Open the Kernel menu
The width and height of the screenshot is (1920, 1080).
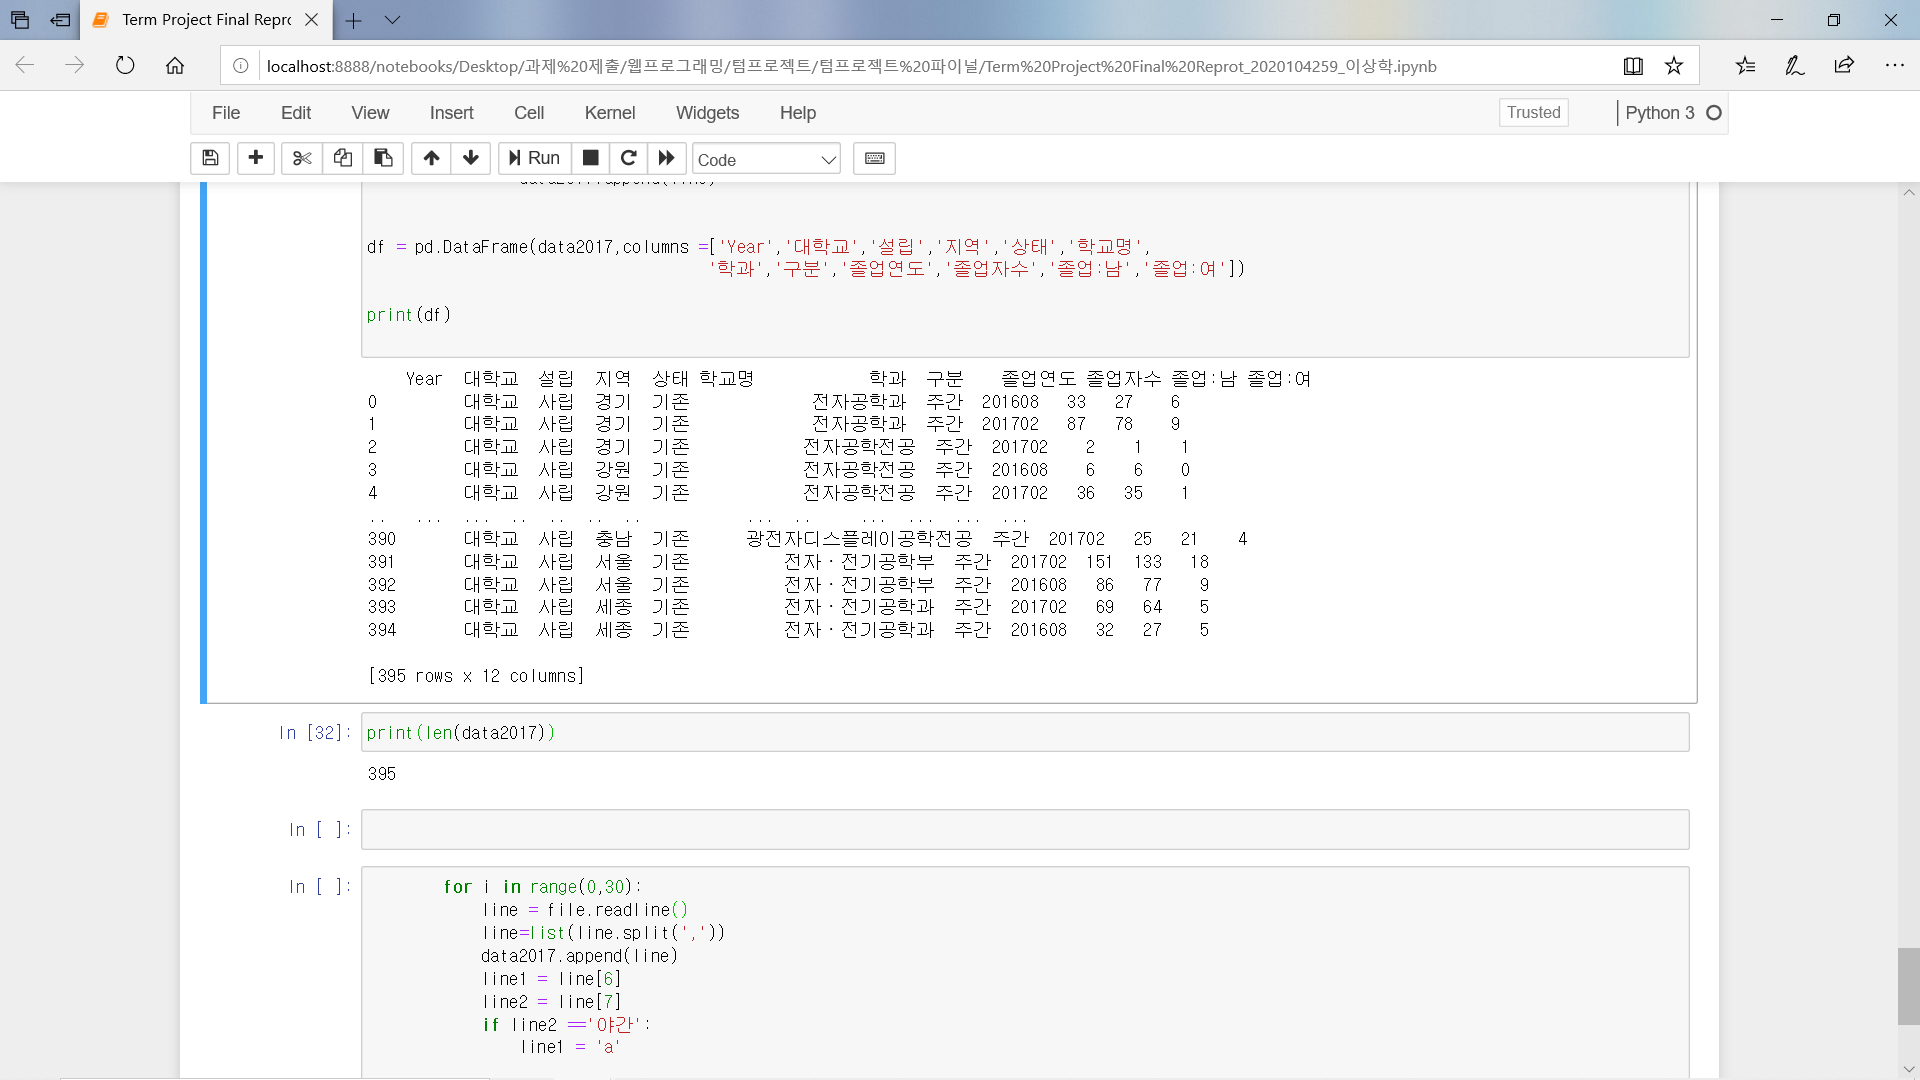[609, 113]
